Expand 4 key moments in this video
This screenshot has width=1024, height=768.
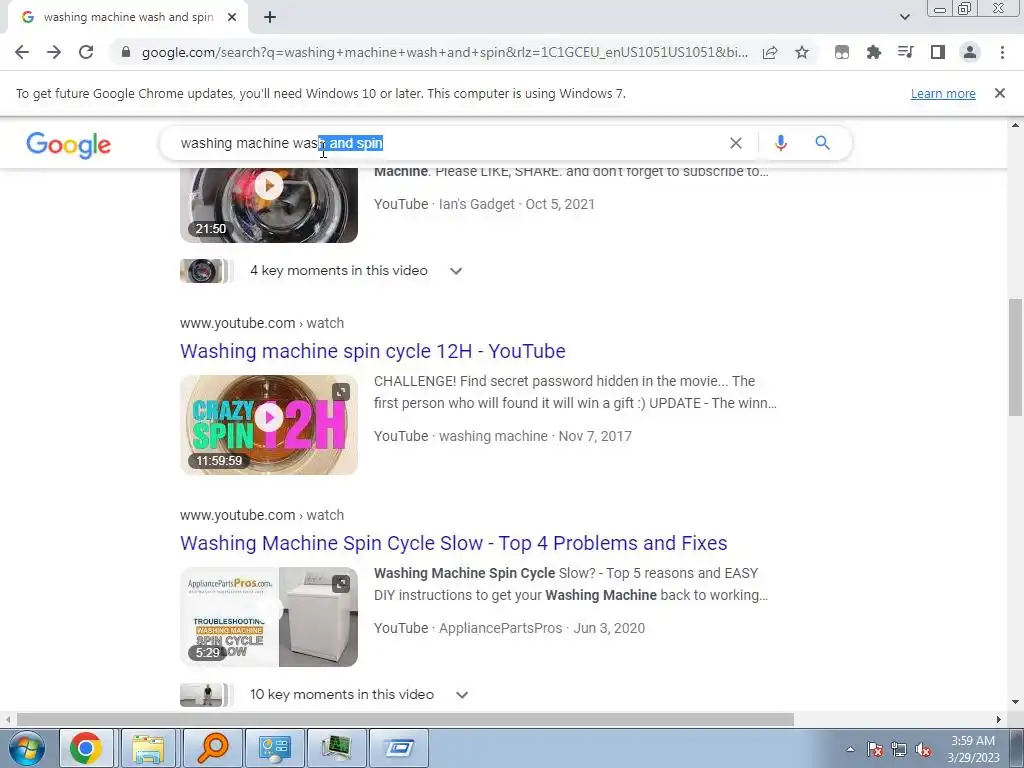point(456,271)
